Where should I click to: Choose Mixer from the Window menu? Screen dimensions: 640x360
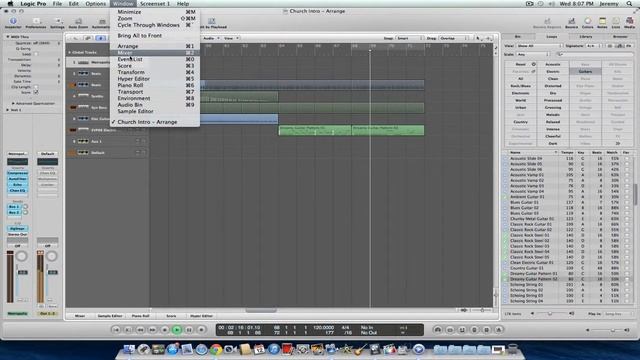155,53
